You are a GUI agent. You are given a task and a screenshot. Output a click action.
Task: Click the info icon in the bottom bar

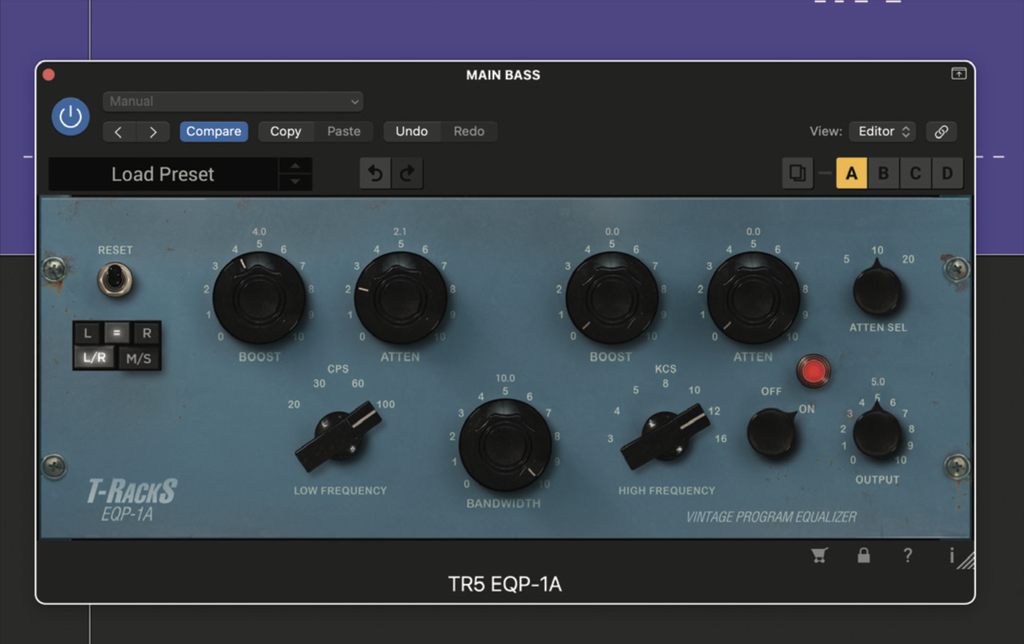951,555
